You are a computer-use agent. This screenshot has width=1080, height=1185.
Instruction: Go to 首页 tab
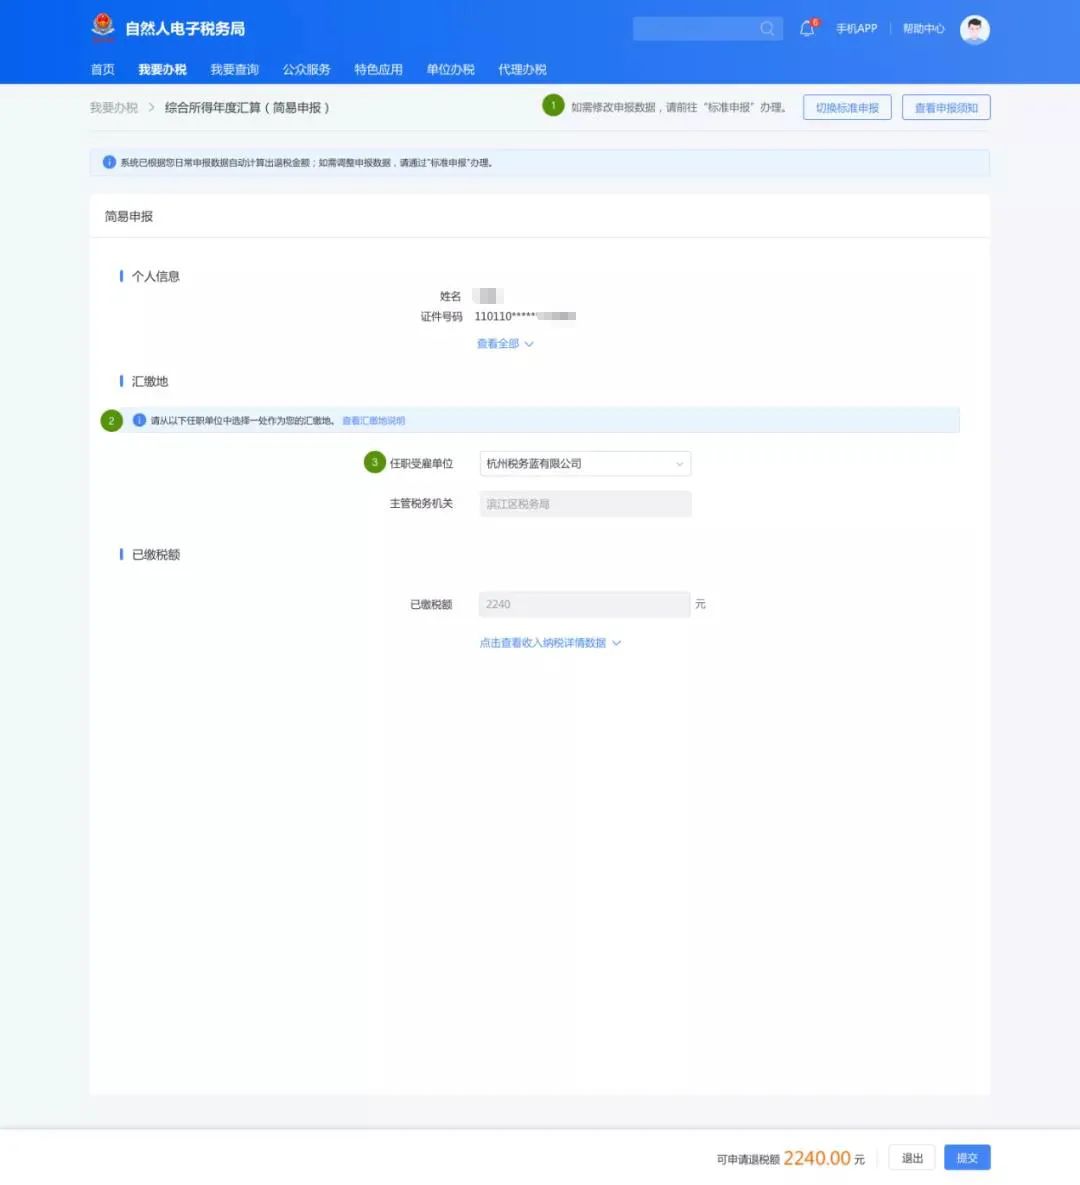tap(103, 70)
